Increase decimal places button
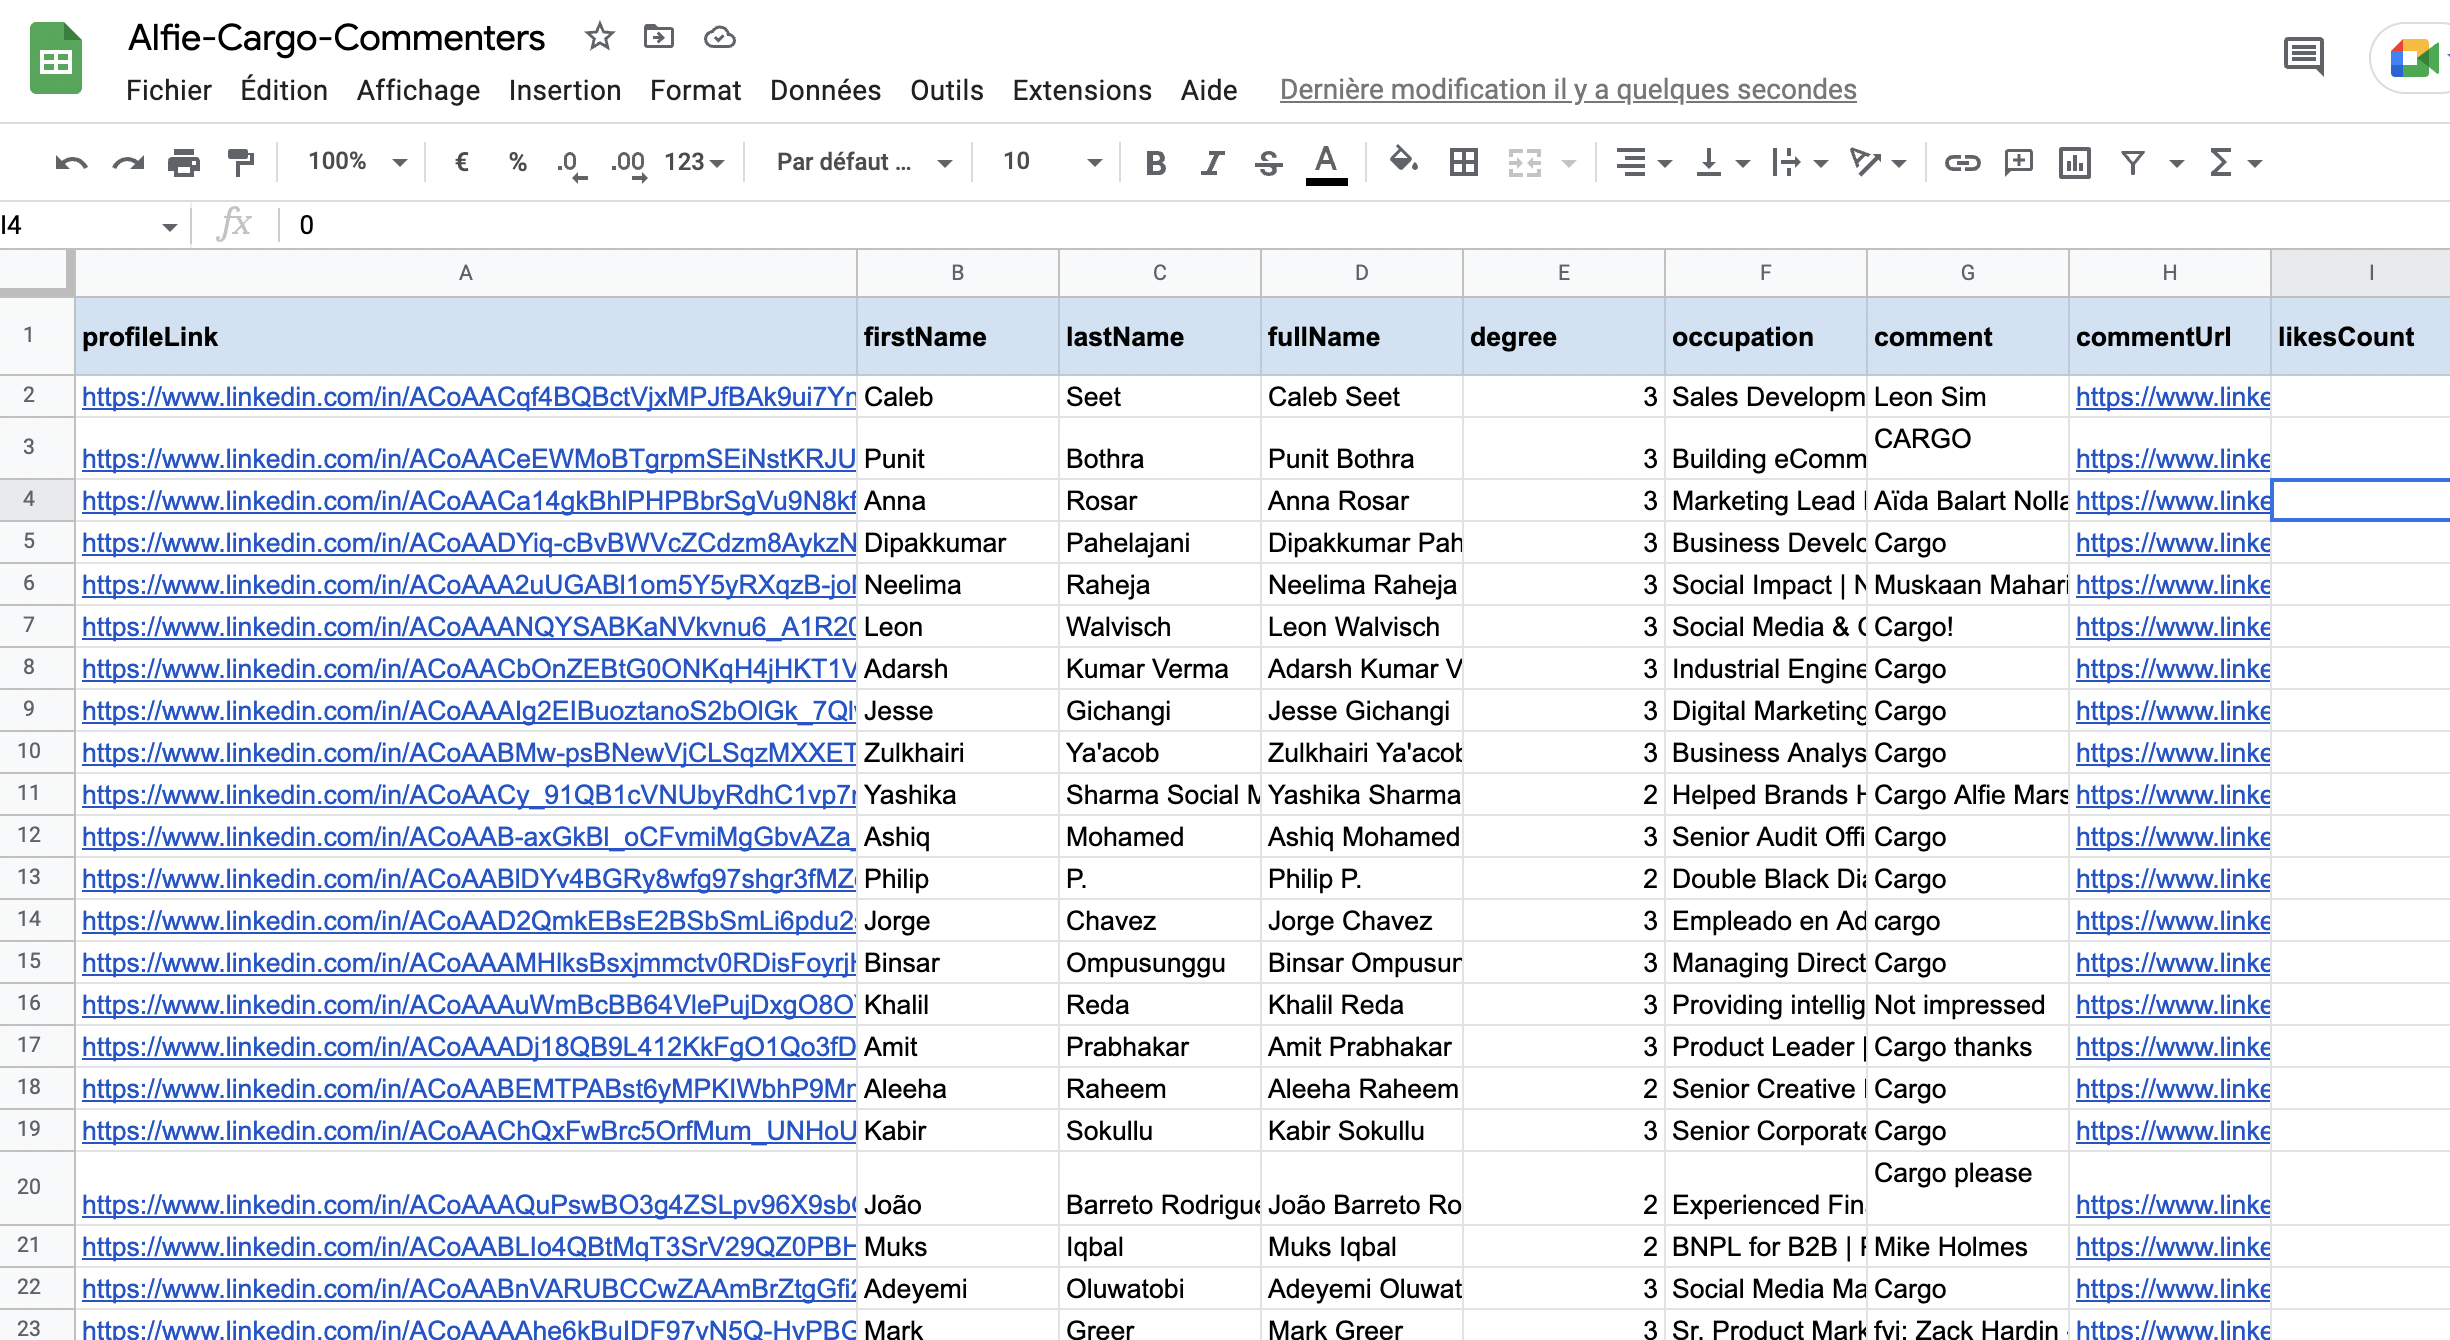 (628, 163)
